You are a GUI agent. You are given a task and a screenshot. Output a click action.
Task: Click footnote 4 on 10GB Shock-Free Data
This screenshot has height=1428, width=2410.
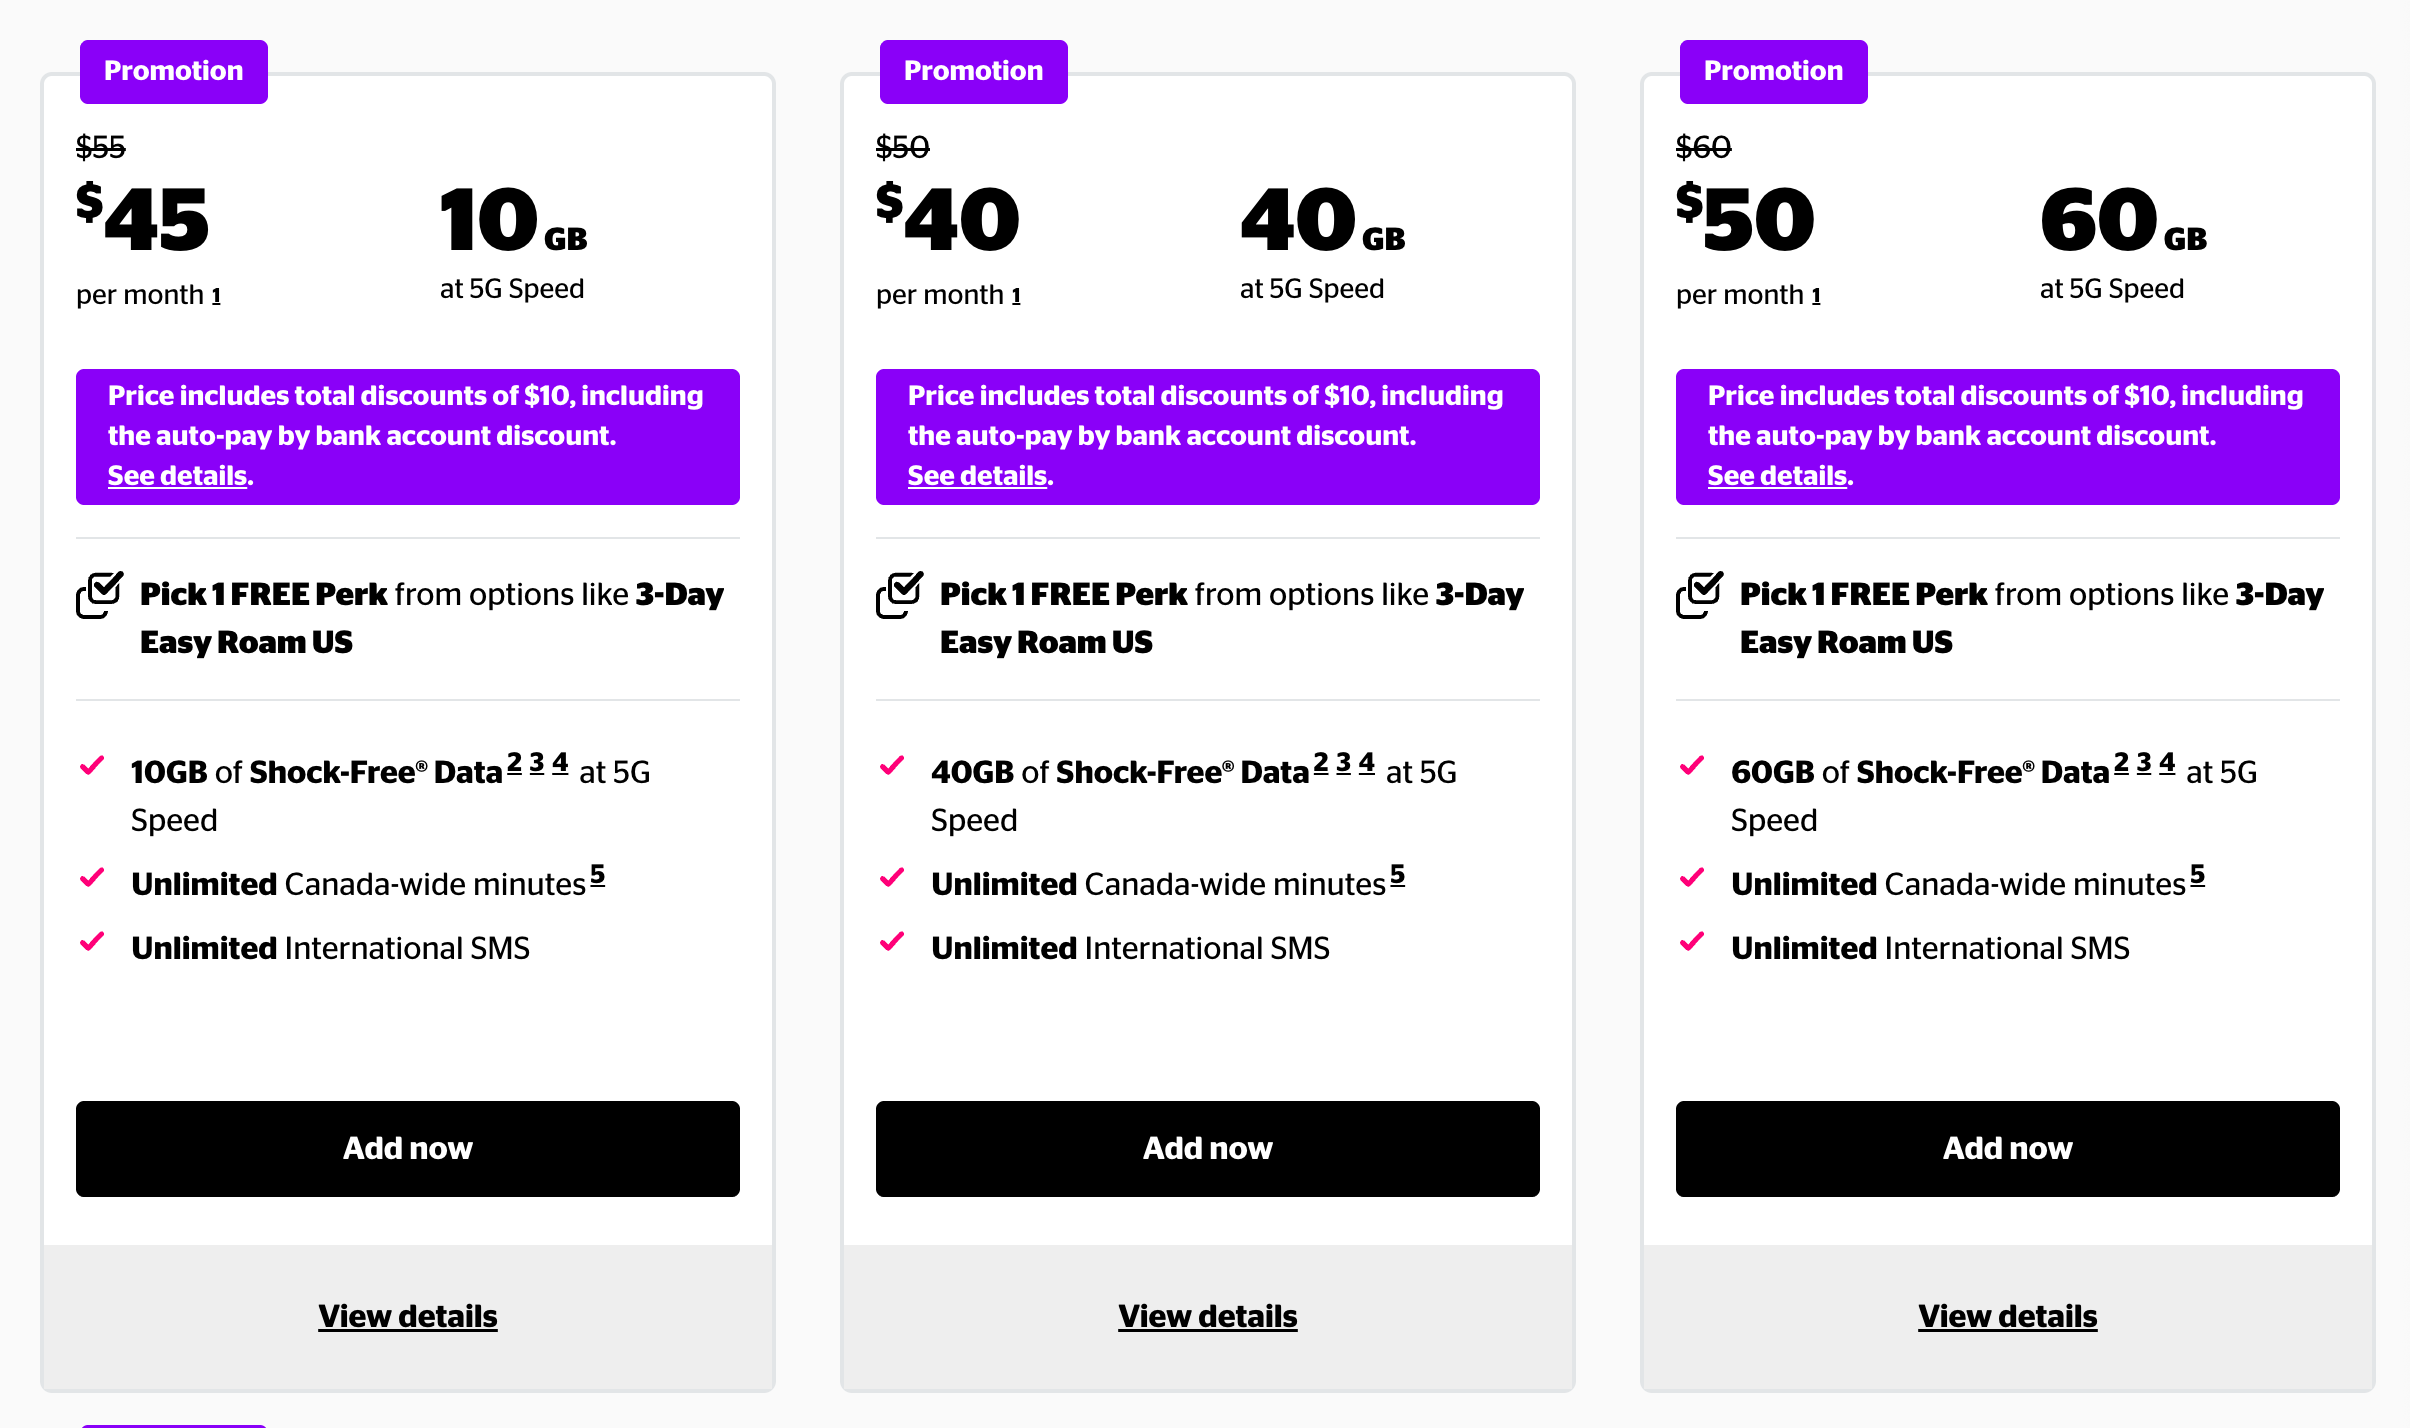tap(560, 763)
